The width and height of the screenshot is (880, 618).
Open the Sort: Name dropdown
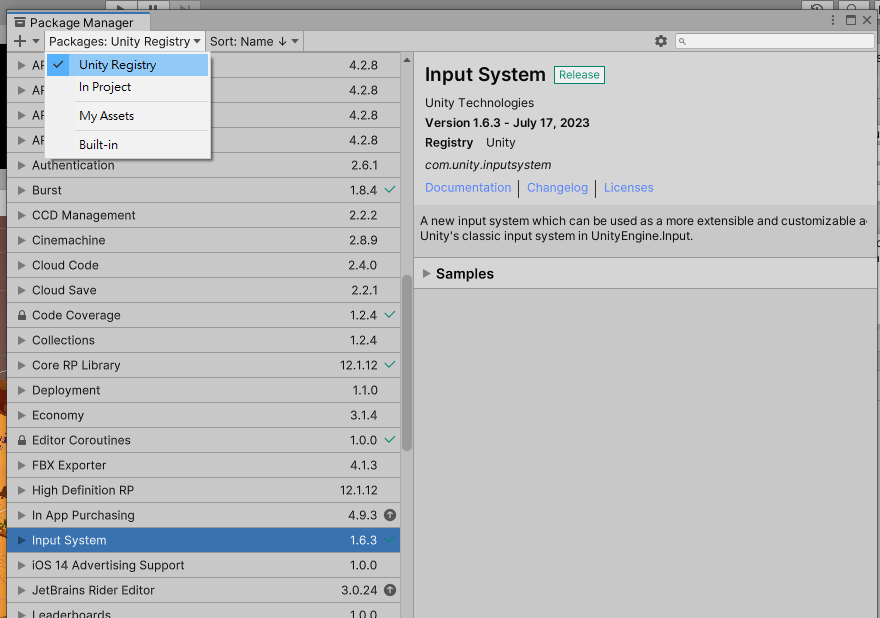pyautogui.click(x=254, y=42)
